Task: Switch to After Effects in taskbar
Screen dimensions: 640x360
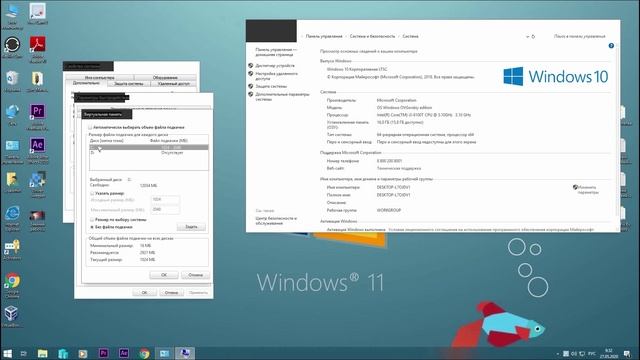Action: pos(124,353)
